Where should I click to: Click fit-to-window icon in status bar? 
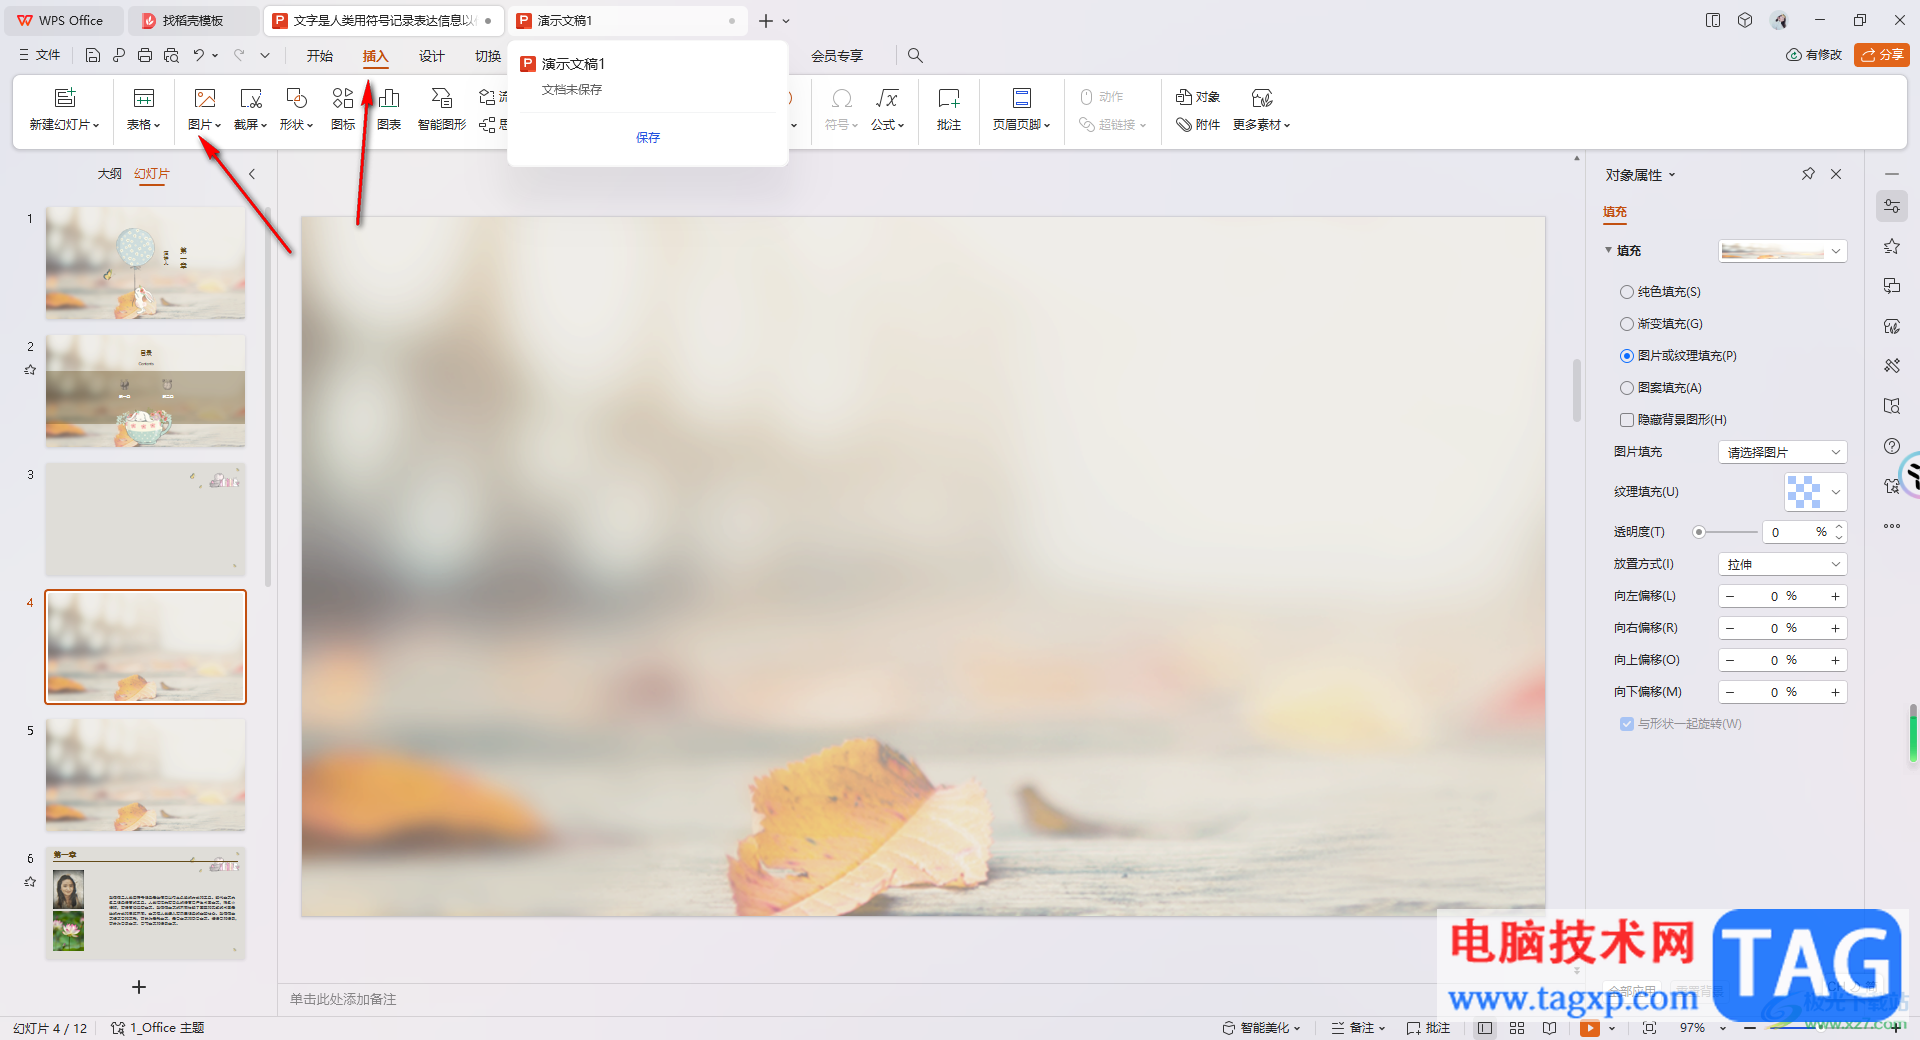tap(1649, 1028)
